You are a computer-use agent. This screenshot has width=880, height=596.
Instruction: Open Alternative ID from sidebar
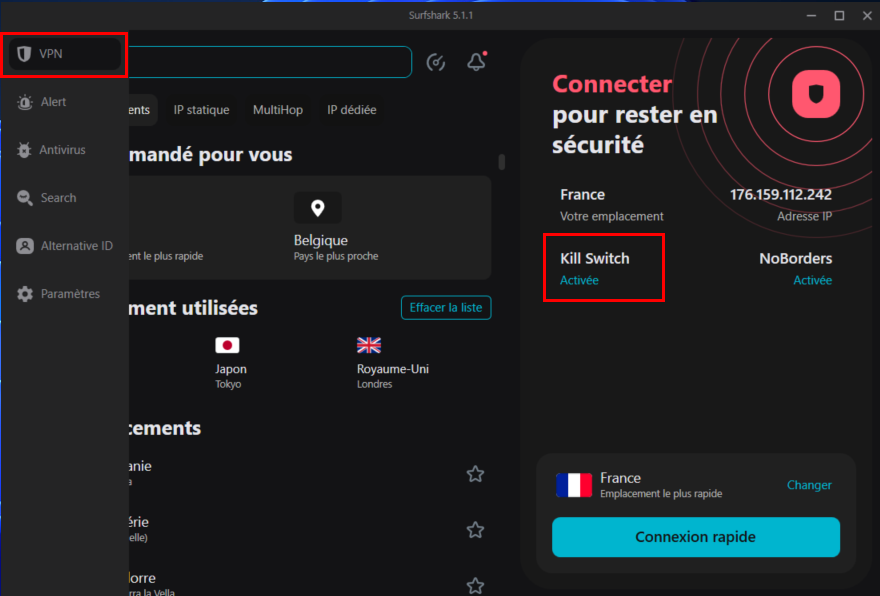click(x=65, y=246)
